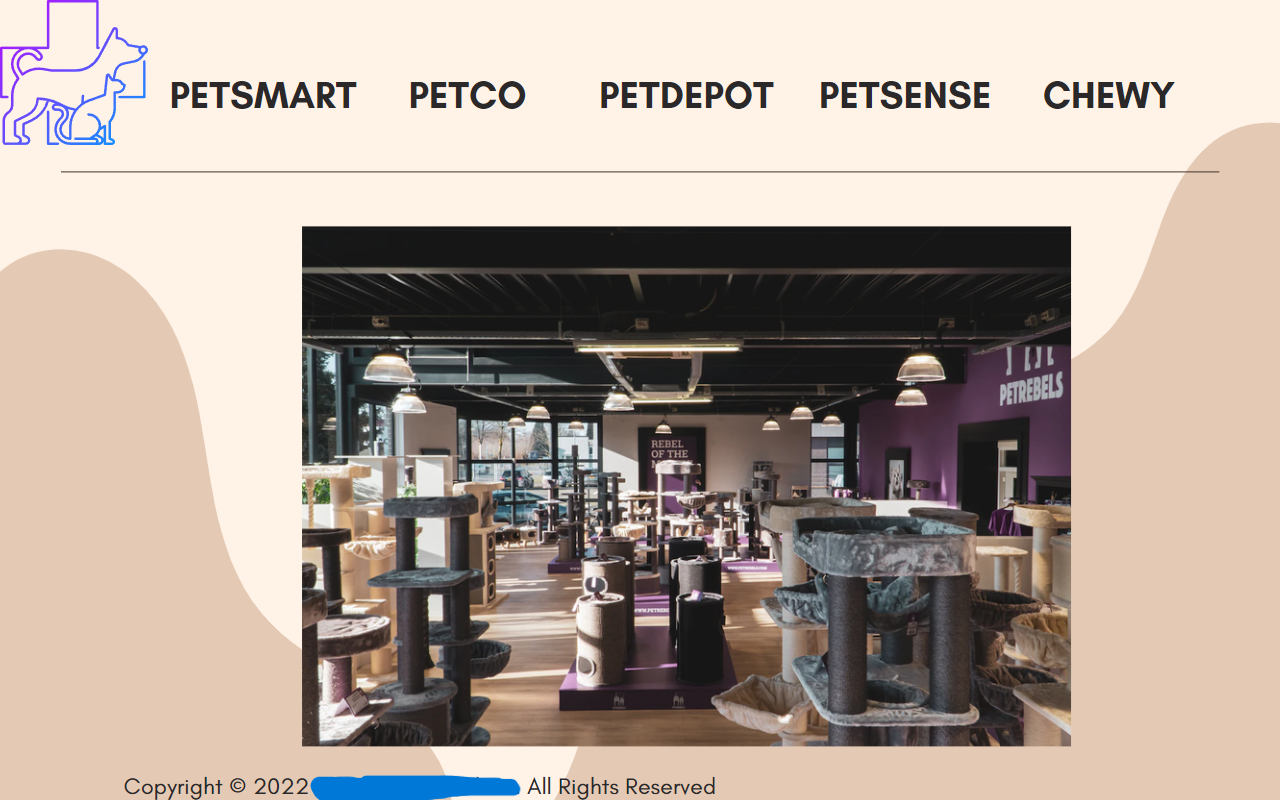Click the blue redacted name in footer
The width and height of the screenshot is (1280, 800).
click(x=416, y=787)
